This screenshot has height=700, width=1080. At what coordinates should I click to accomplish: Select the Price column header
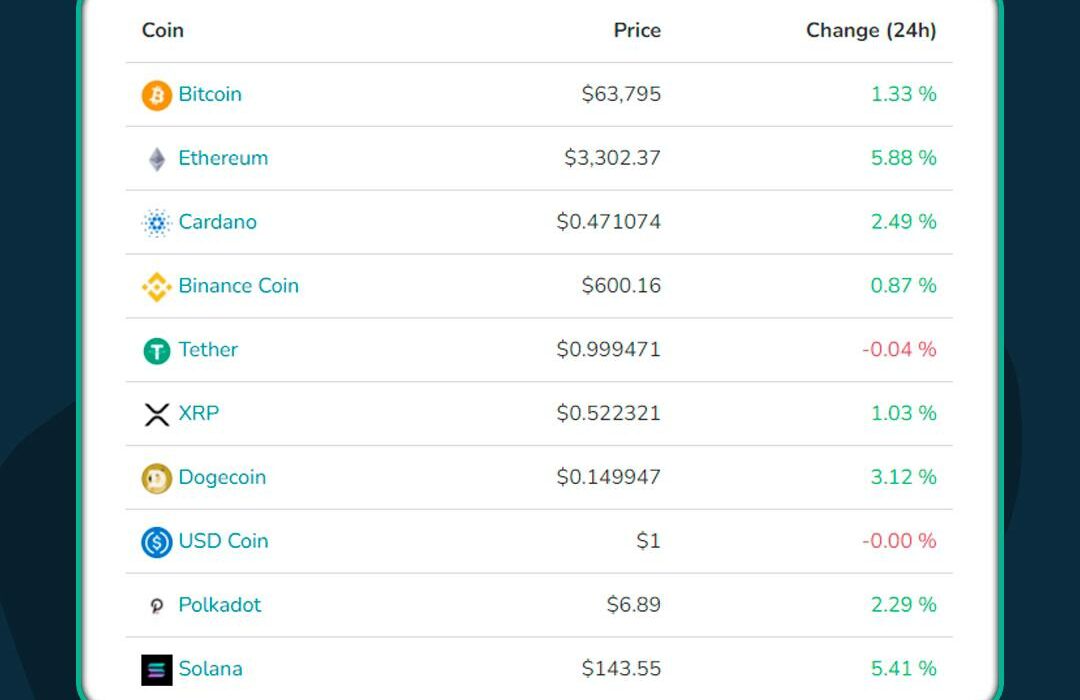point(637,30)
